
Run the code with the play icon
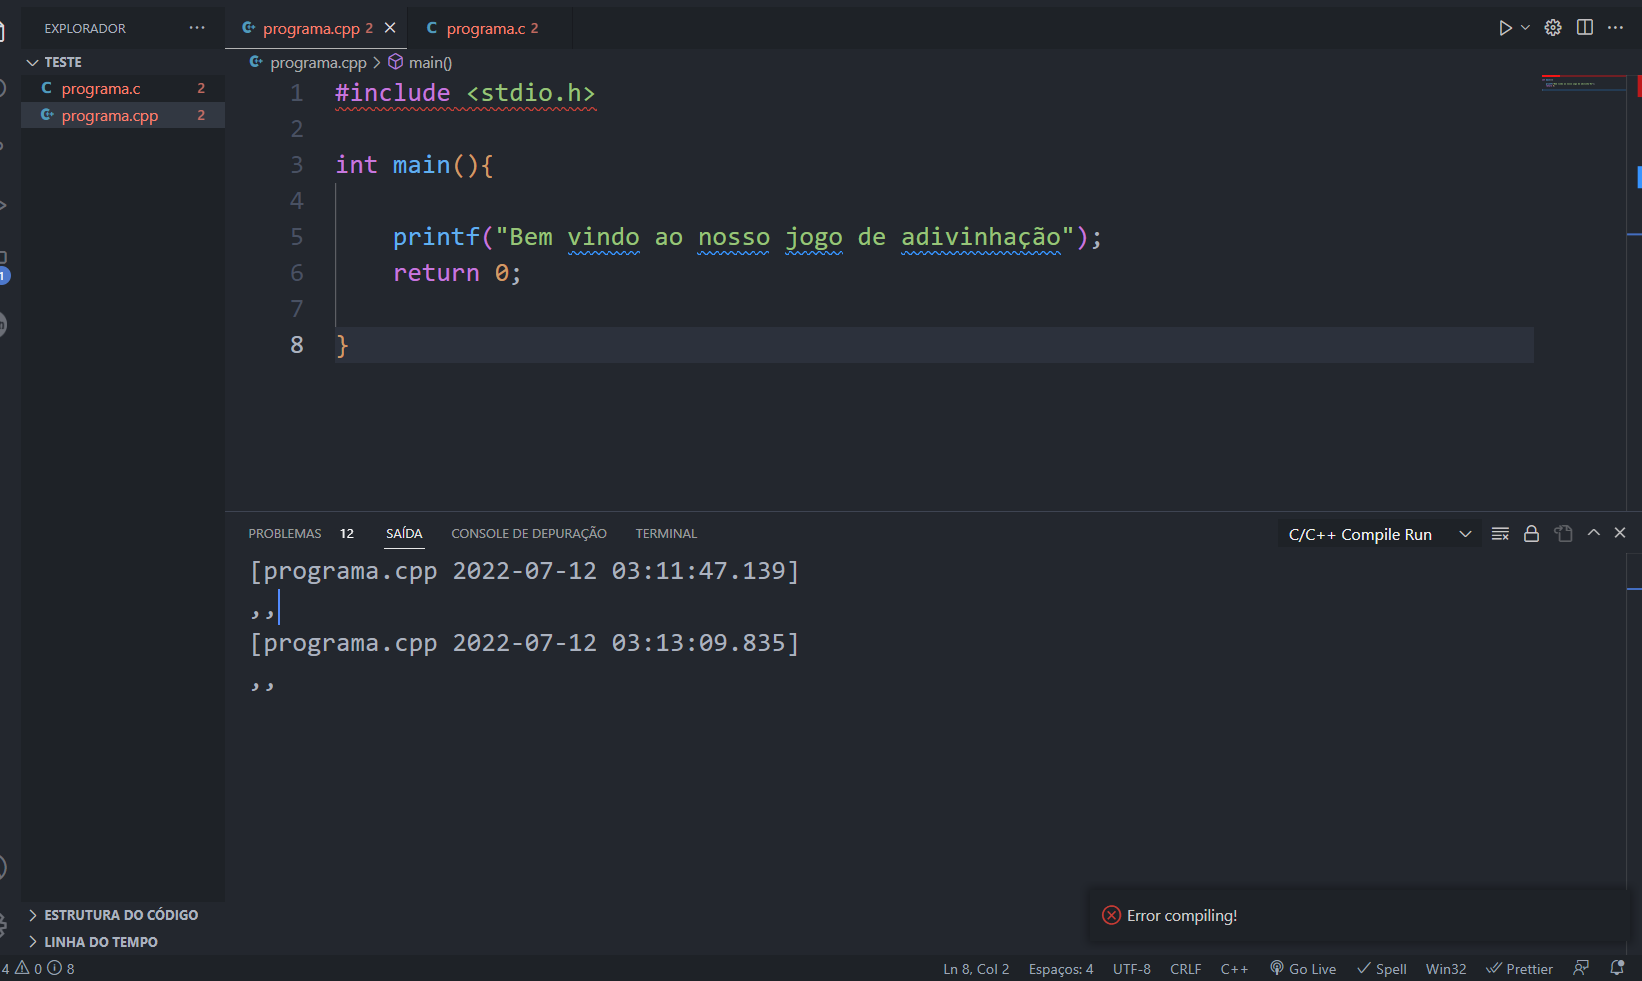click(x=1505, y=28)
